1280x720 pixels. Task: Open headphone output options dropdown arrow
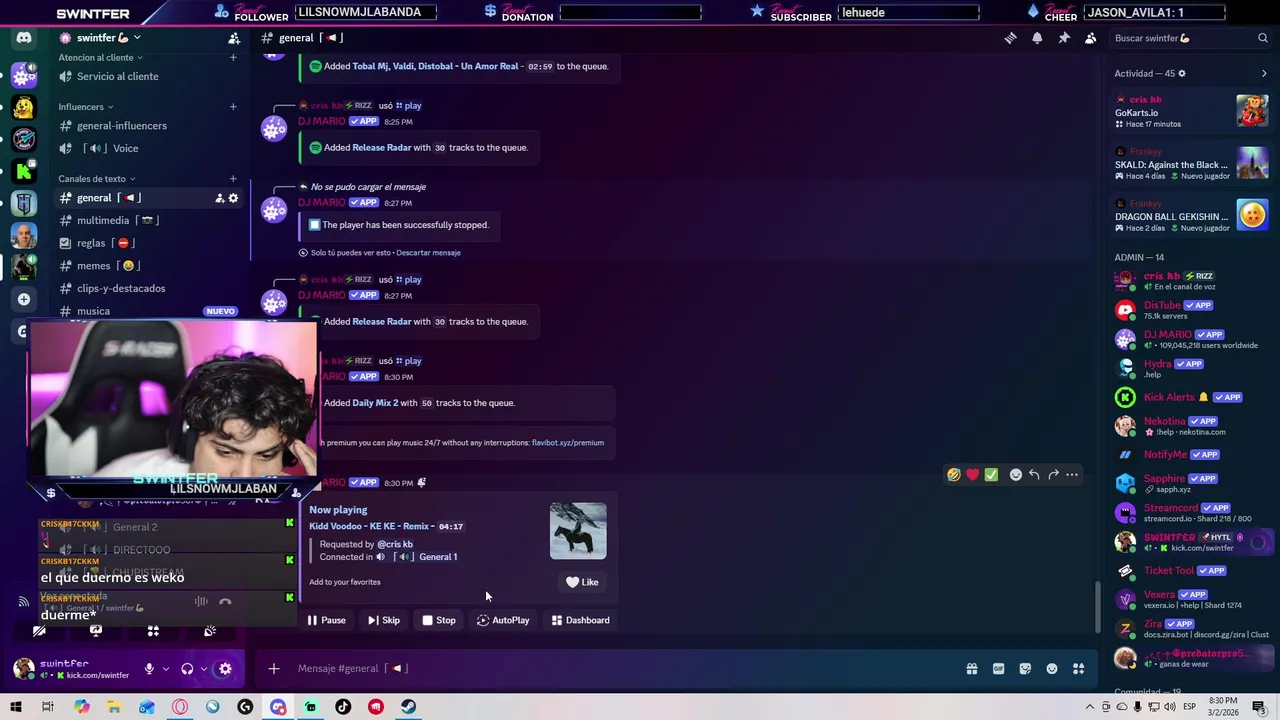(x=203, y=669)
